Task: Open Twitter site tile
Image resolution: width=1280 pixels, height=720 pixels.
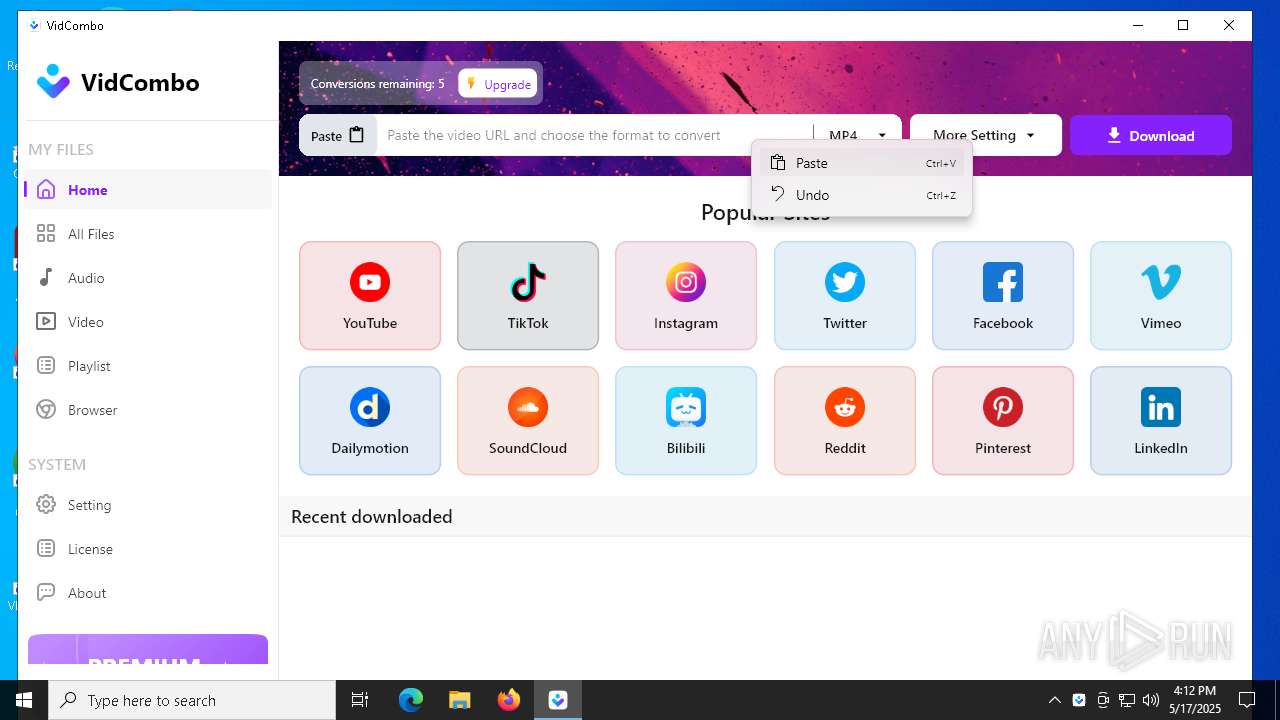Action: [x=845, y=295]
